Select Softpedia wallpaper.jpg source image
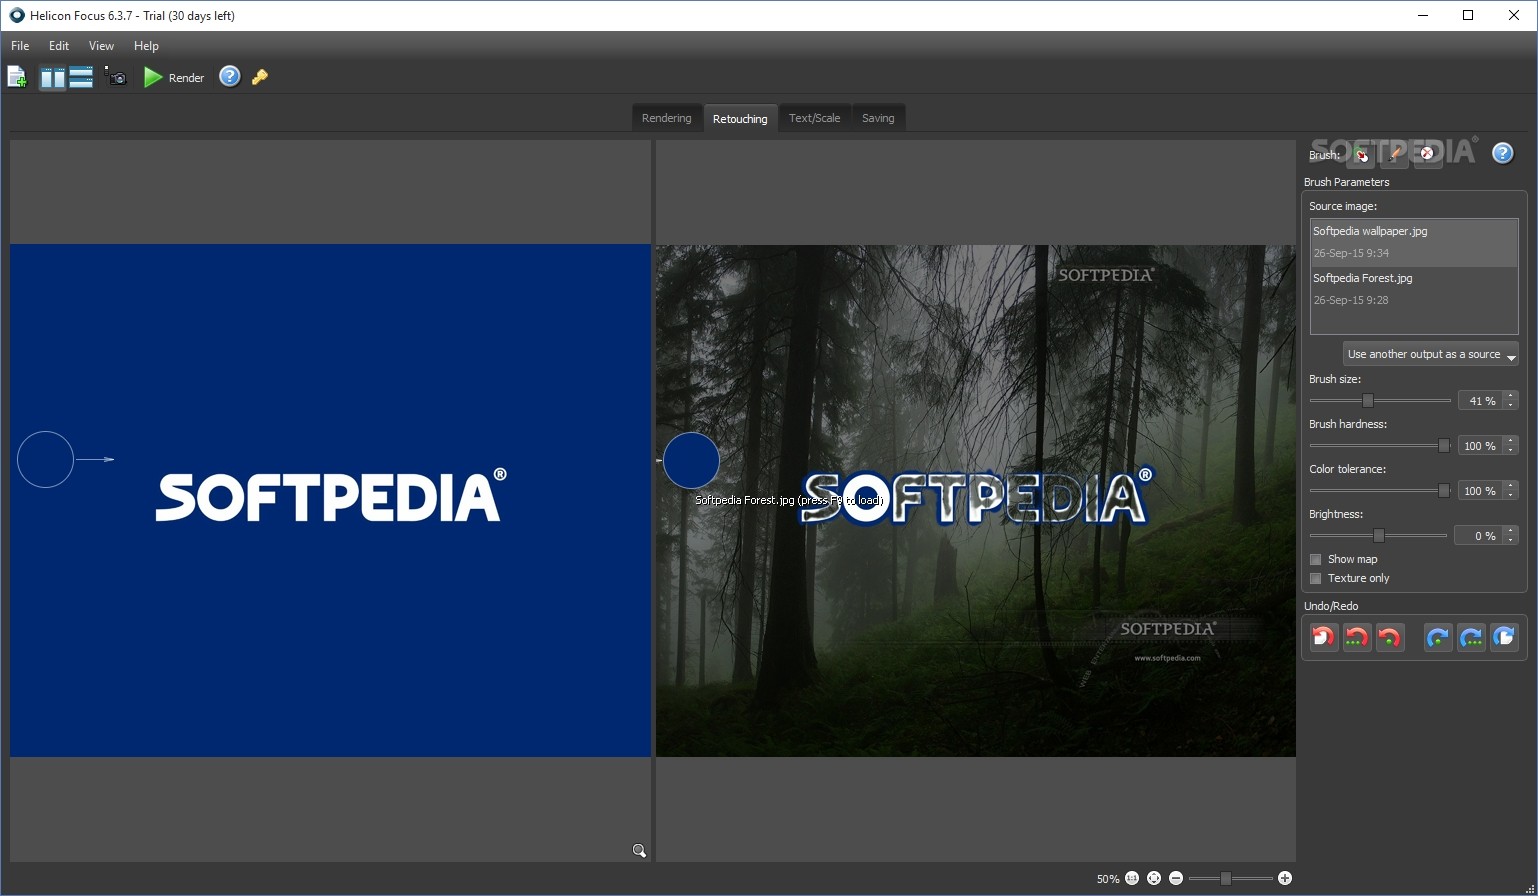The width and height of the screenshot is (1538, 896). [x=1414, y=242]
